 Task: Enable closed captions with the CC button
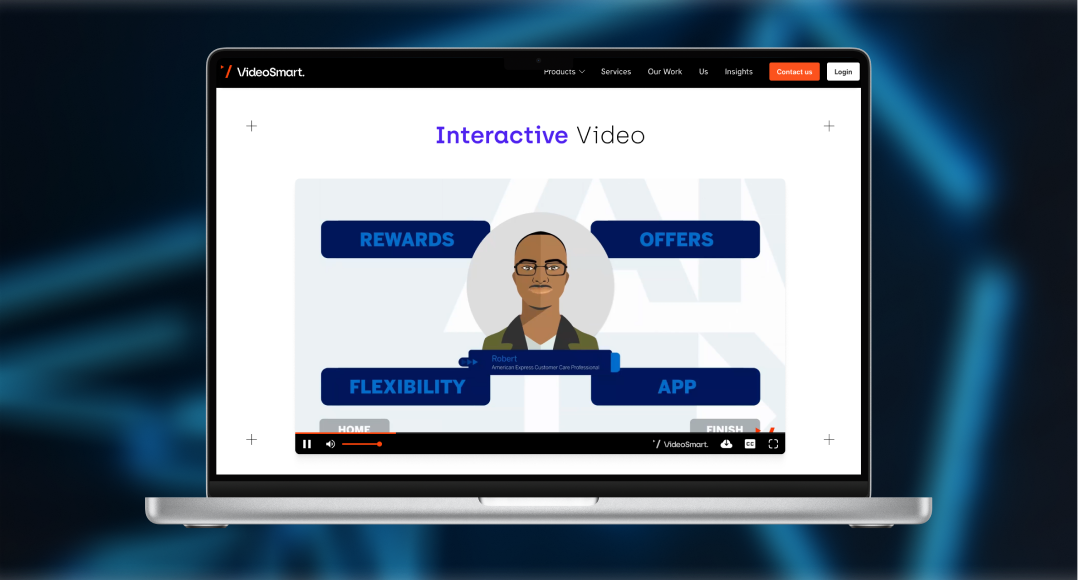(x=749, y=443)
